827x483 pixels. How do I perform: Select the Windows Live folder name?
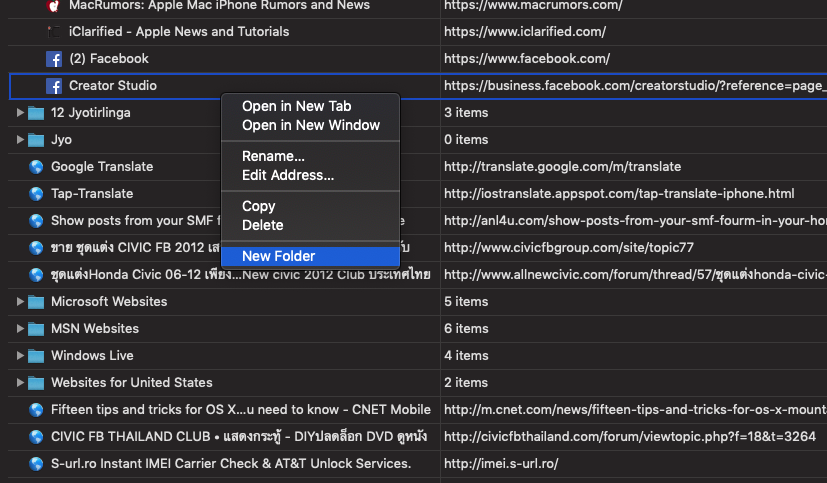[92, 355]
